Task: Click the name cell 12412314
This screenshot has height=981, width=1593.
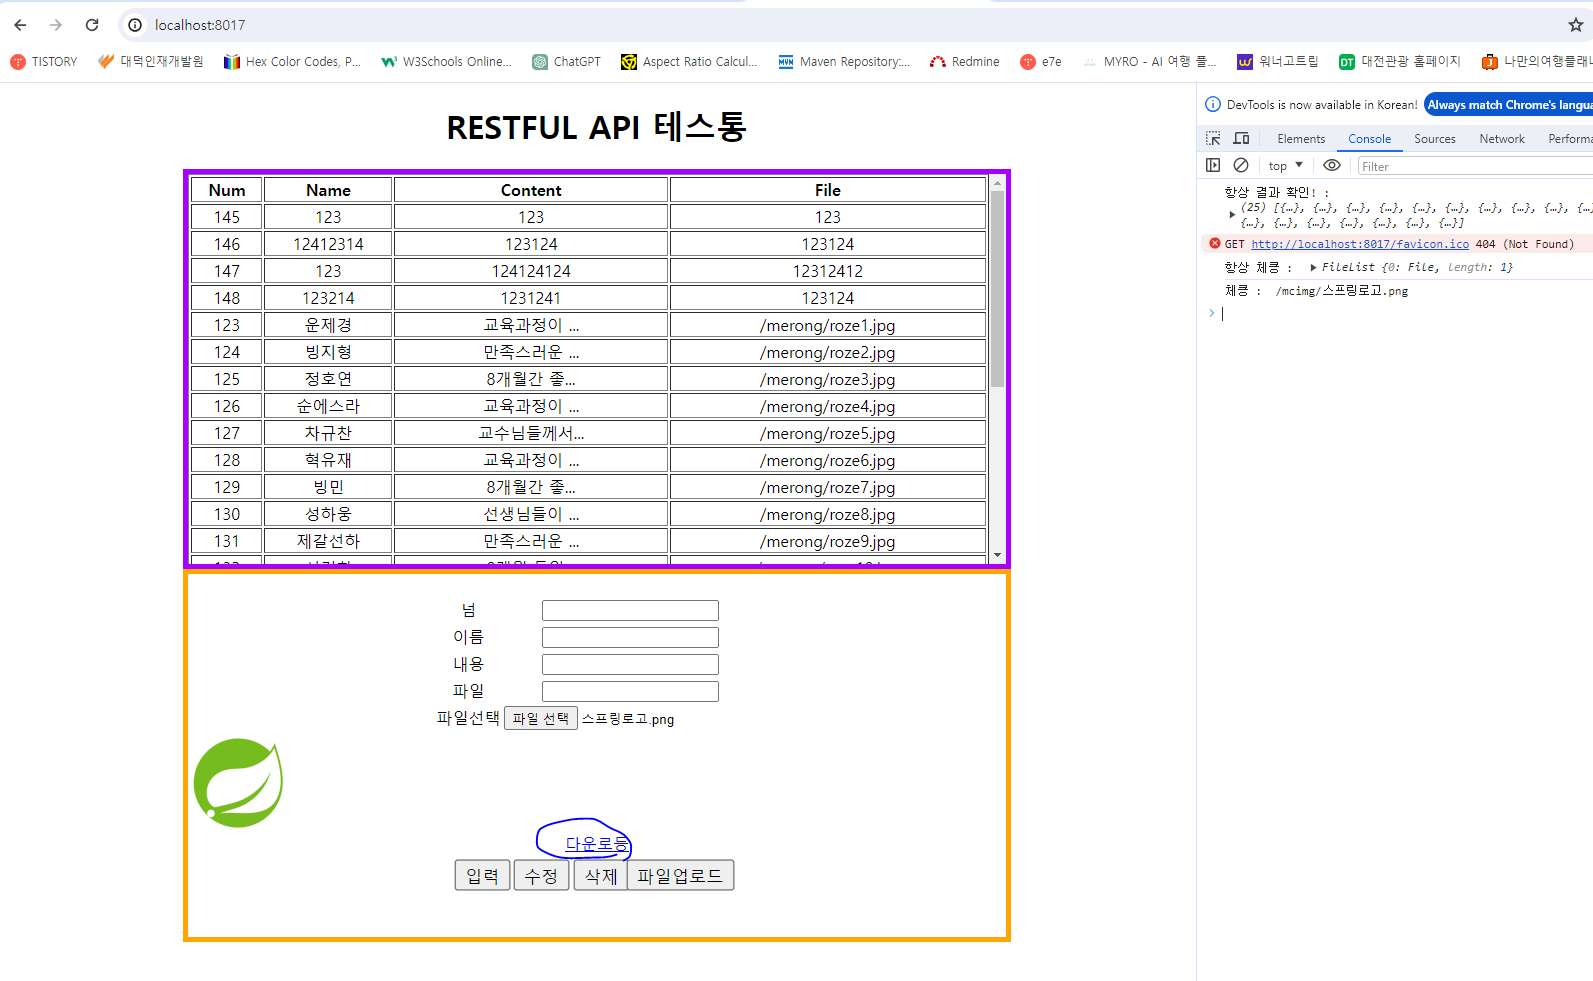Action: [328, 244]
